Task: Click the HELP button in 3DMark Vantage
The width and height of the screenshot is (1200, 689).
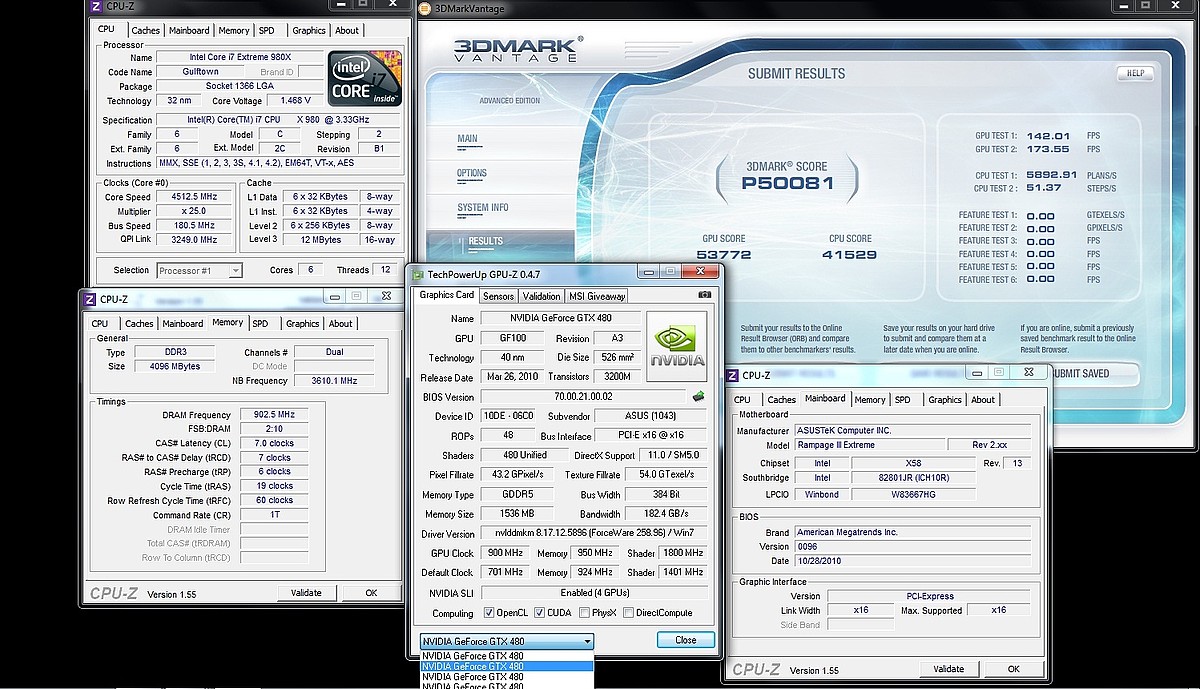Action: point(1135,73)
